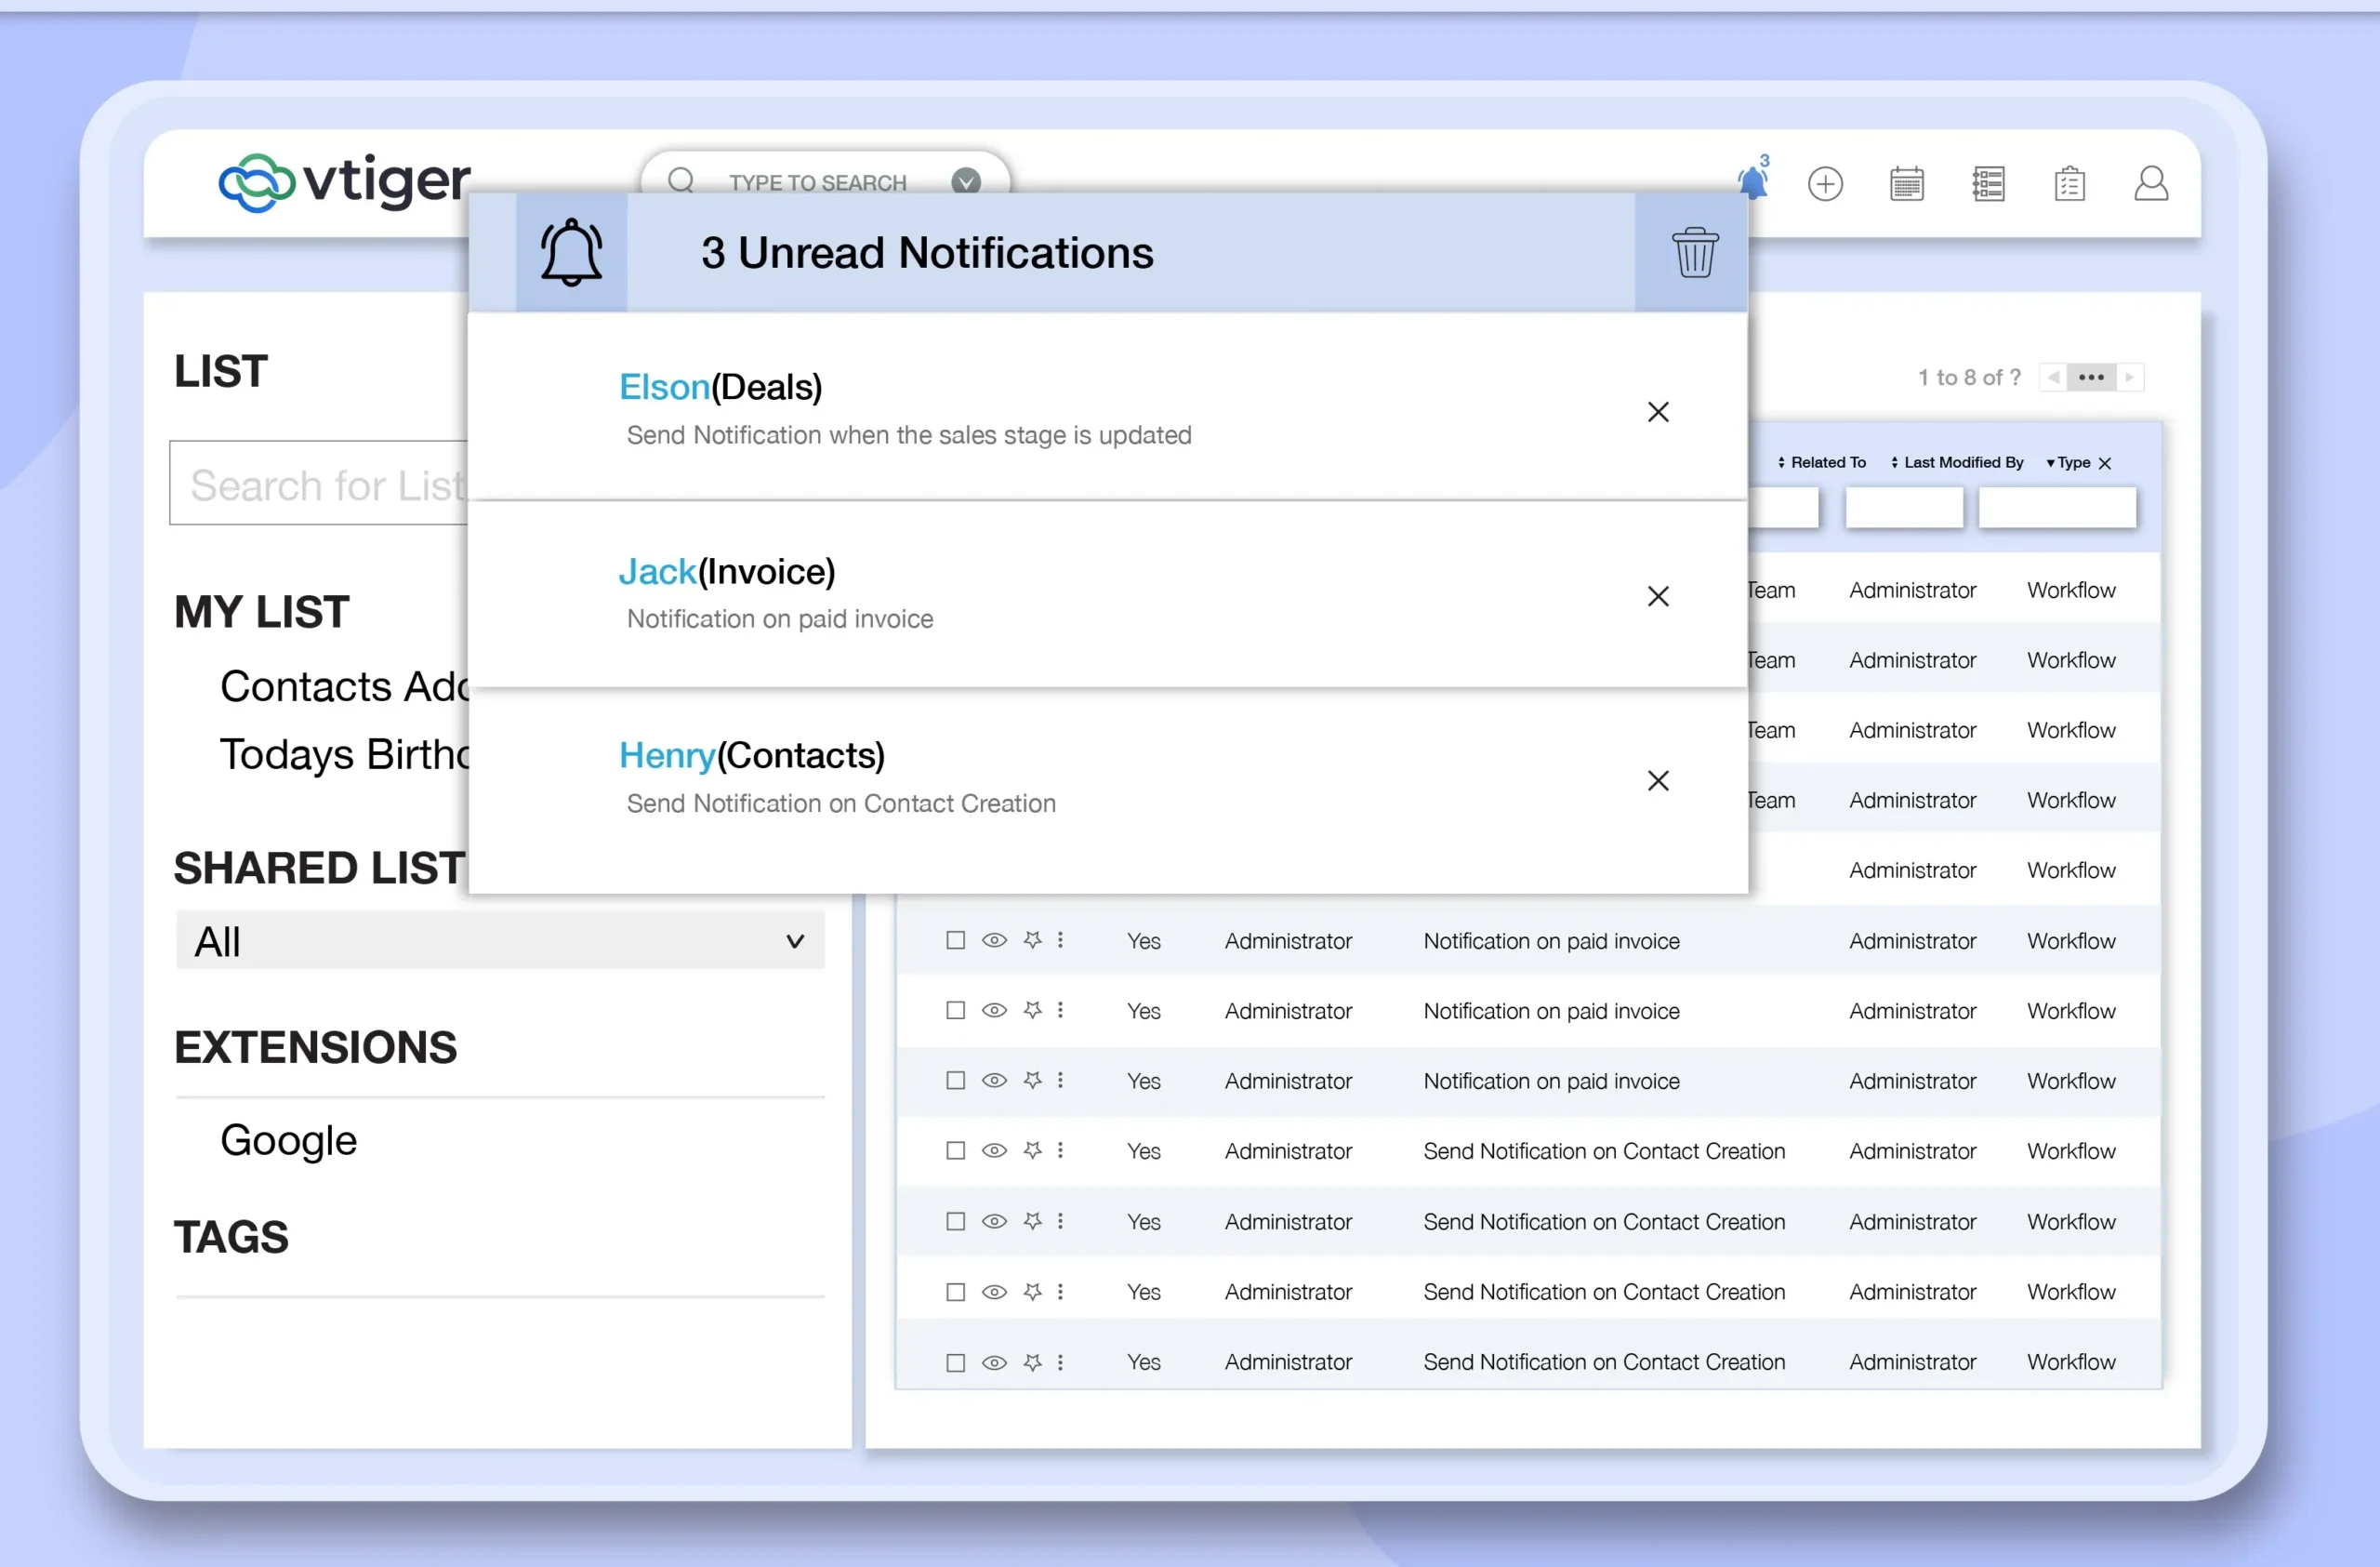The width and height of the screenshot is (2380, 1567).
Task: Delete all notifications with trash icon
Action: [x=1694, y=252]
